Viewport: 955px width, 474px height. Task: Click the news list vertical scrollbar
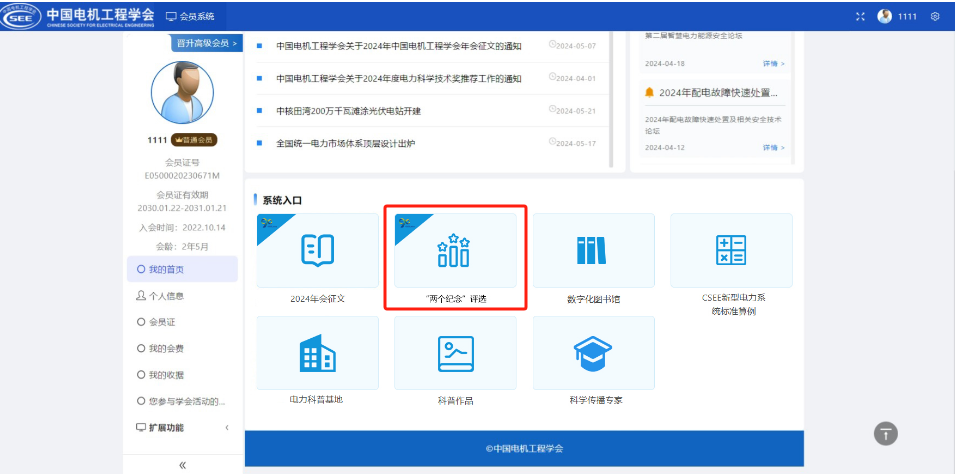(611, 100)
